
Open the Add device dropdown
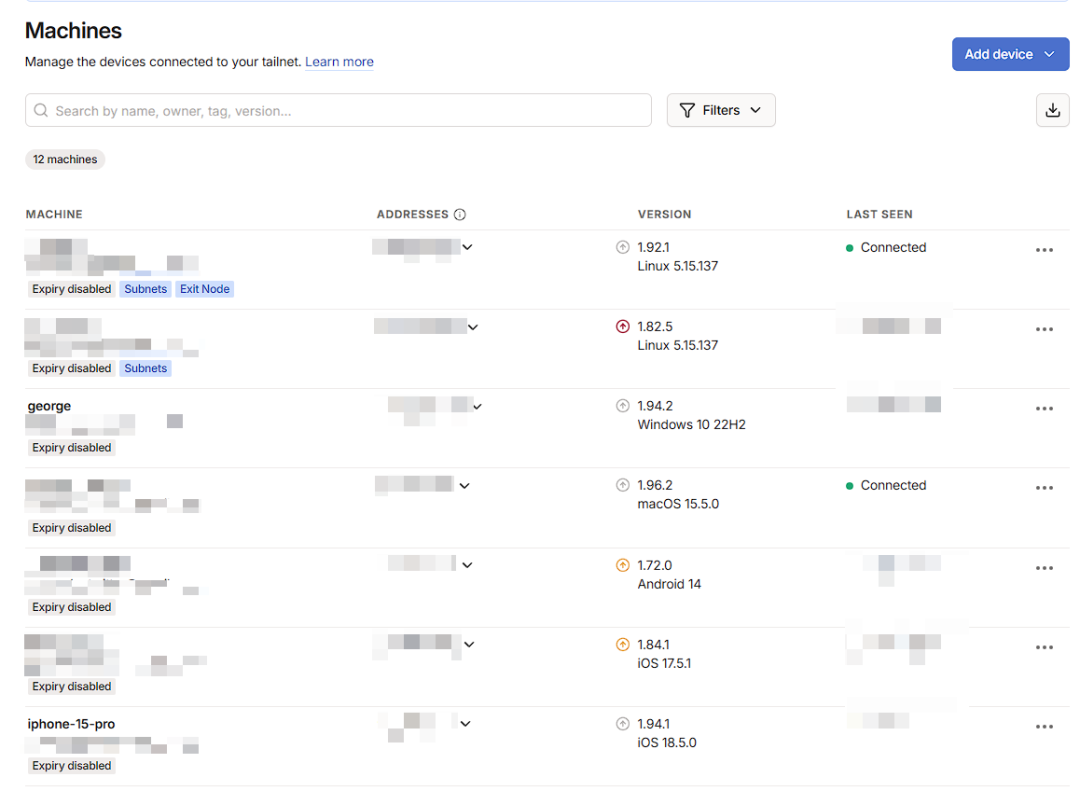1010,54
